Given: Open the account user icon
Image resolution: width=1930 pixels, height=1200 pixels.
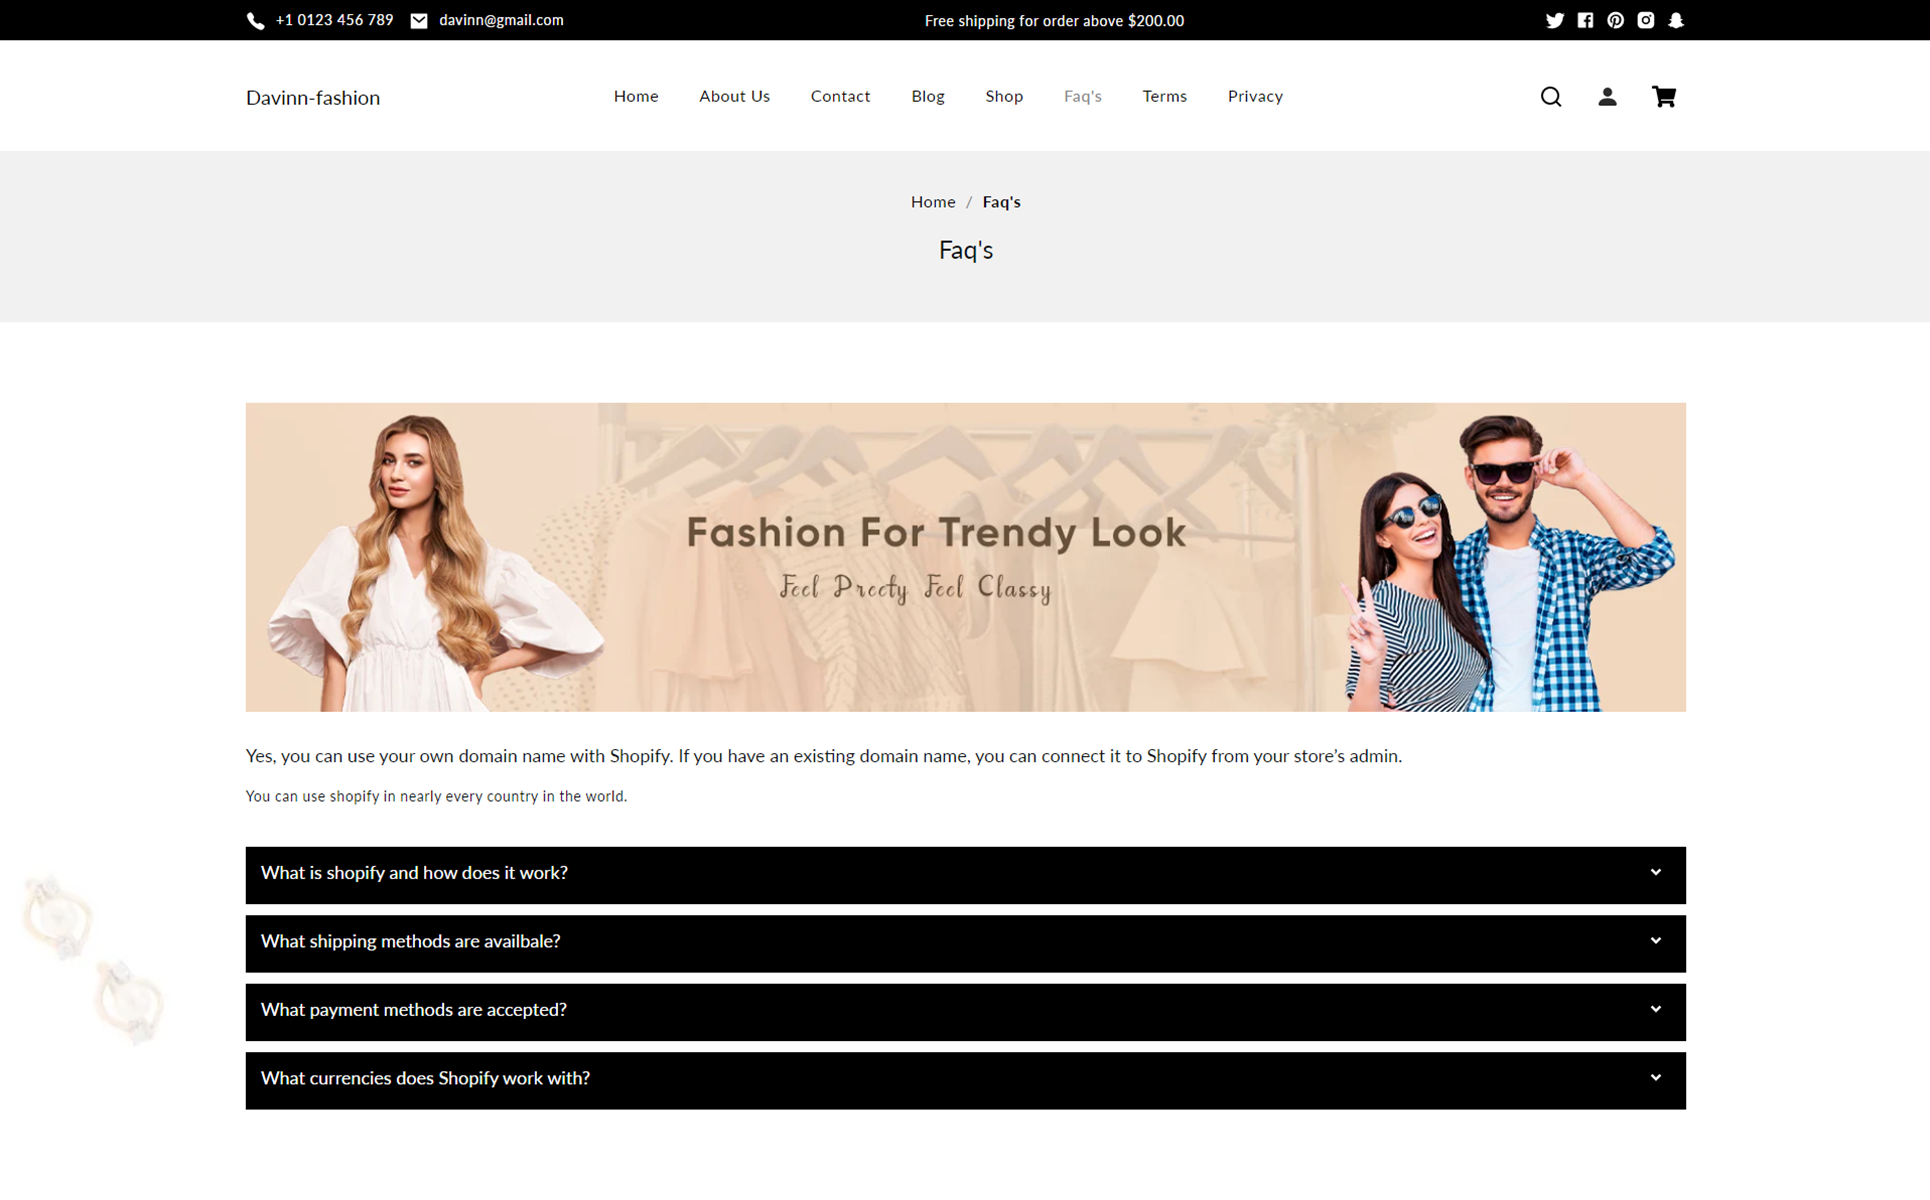Looking at the screenshot, I should point(1607,97).
